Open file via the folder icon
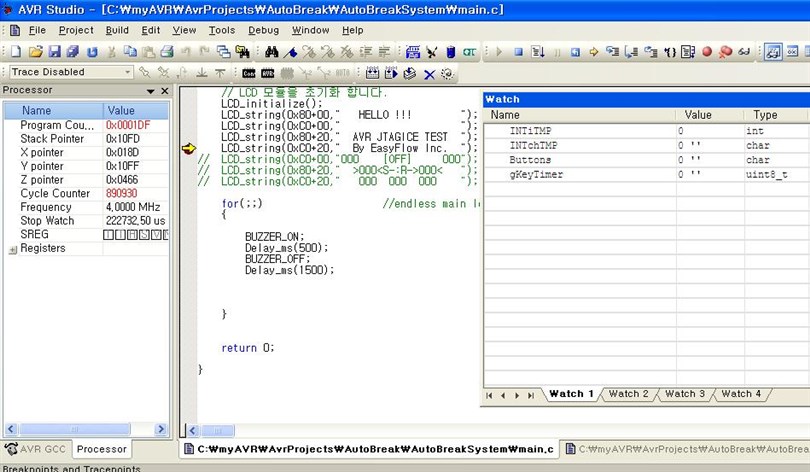 pos(35,52)
